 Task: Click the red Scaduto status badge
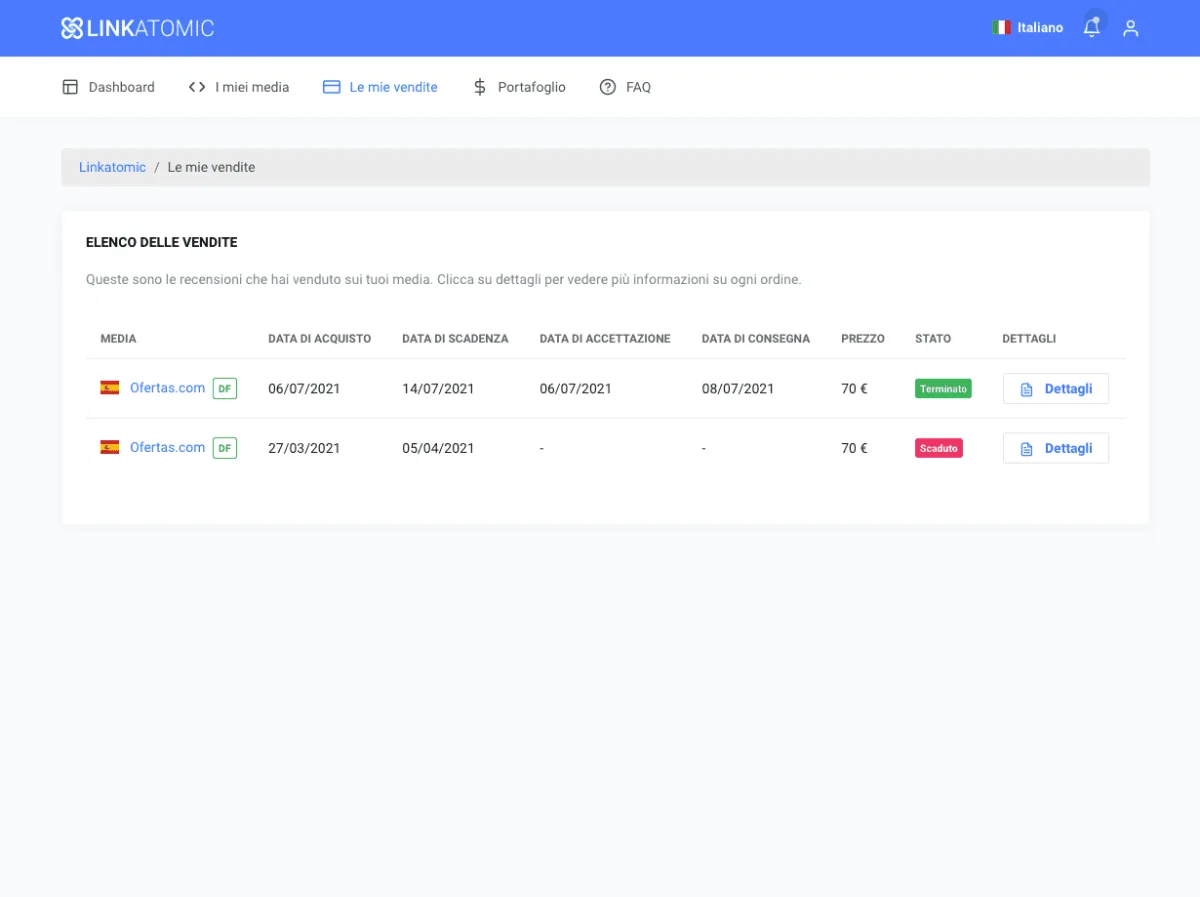coord(939,449)
